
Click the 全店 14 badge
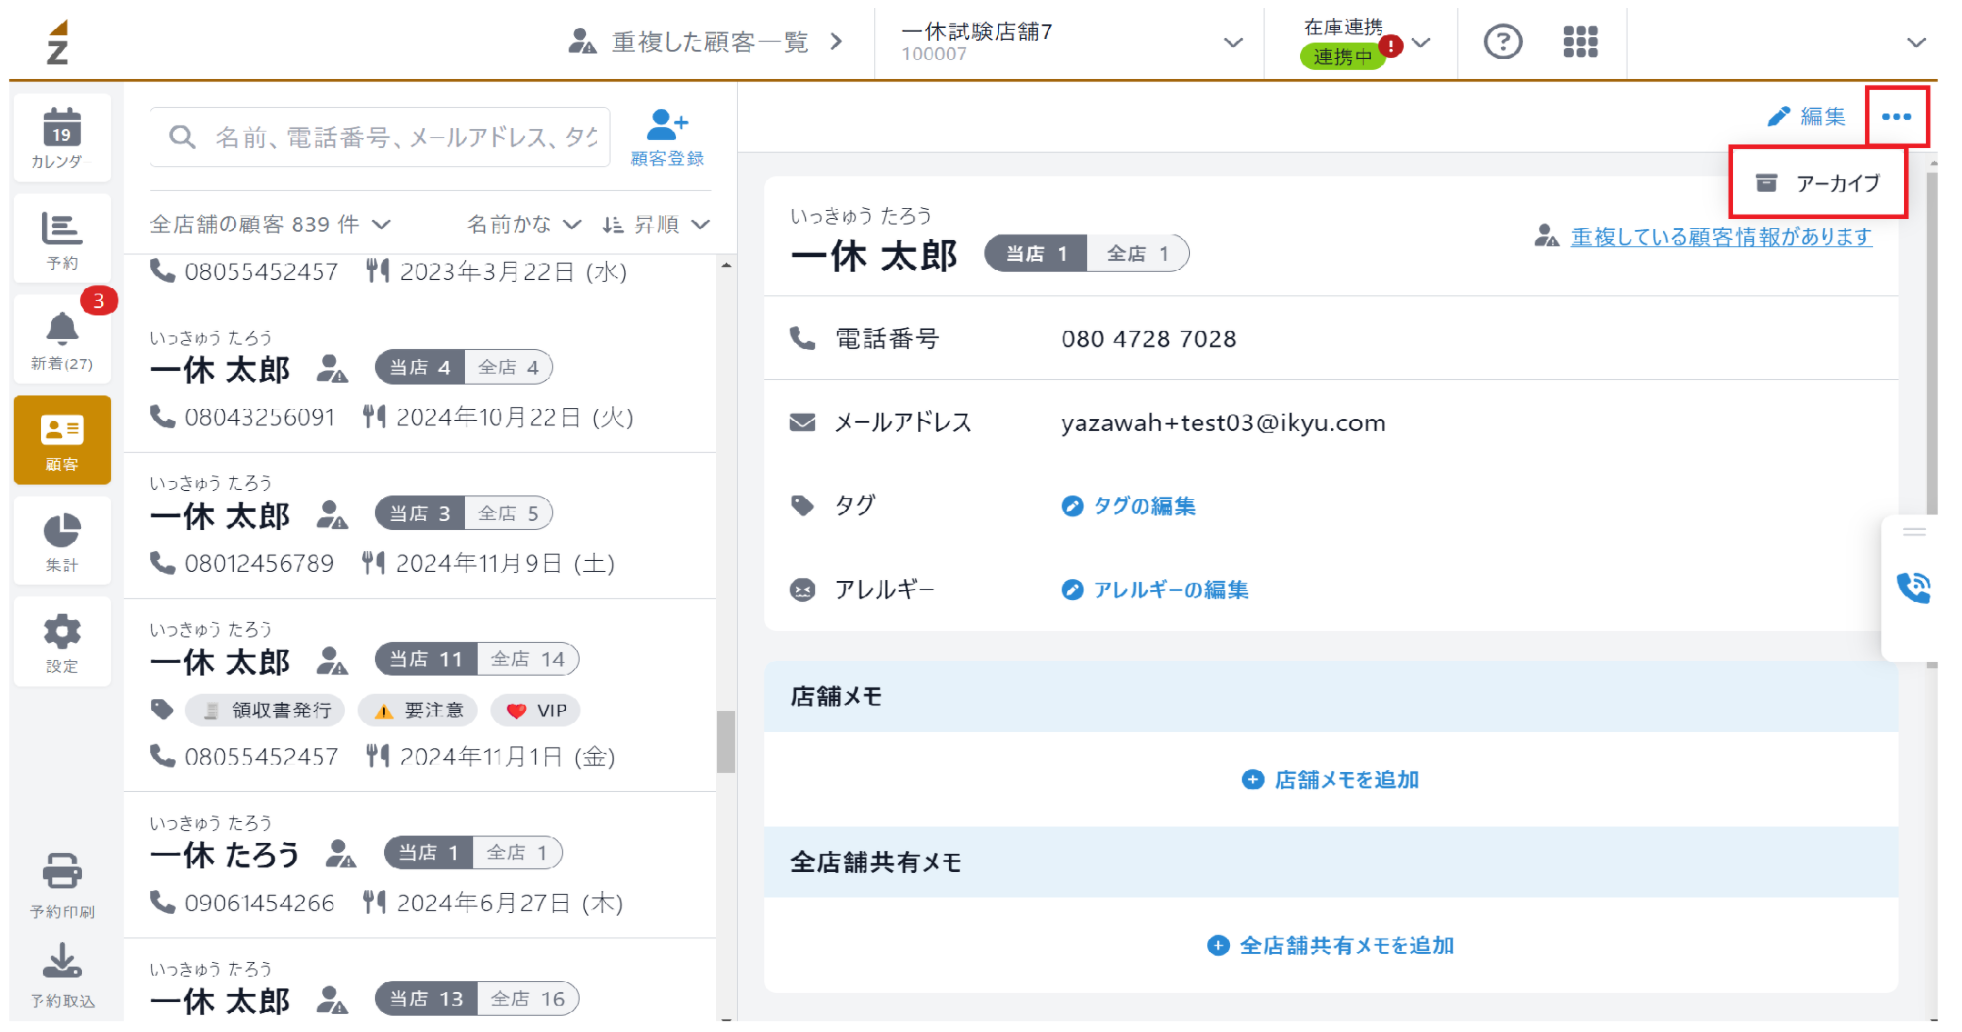pyautogui.click(x=528, y=659)
